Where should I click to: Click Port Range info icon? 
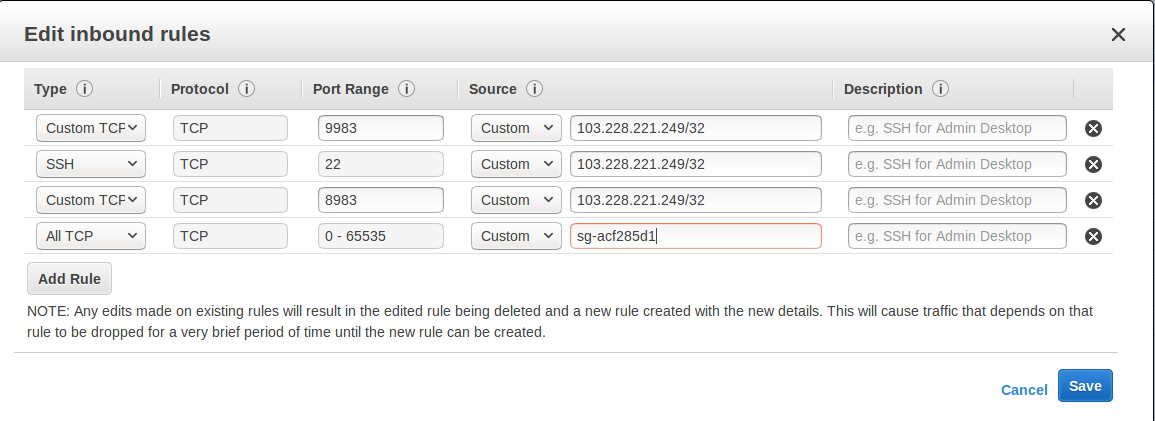(x=406, y=89)
